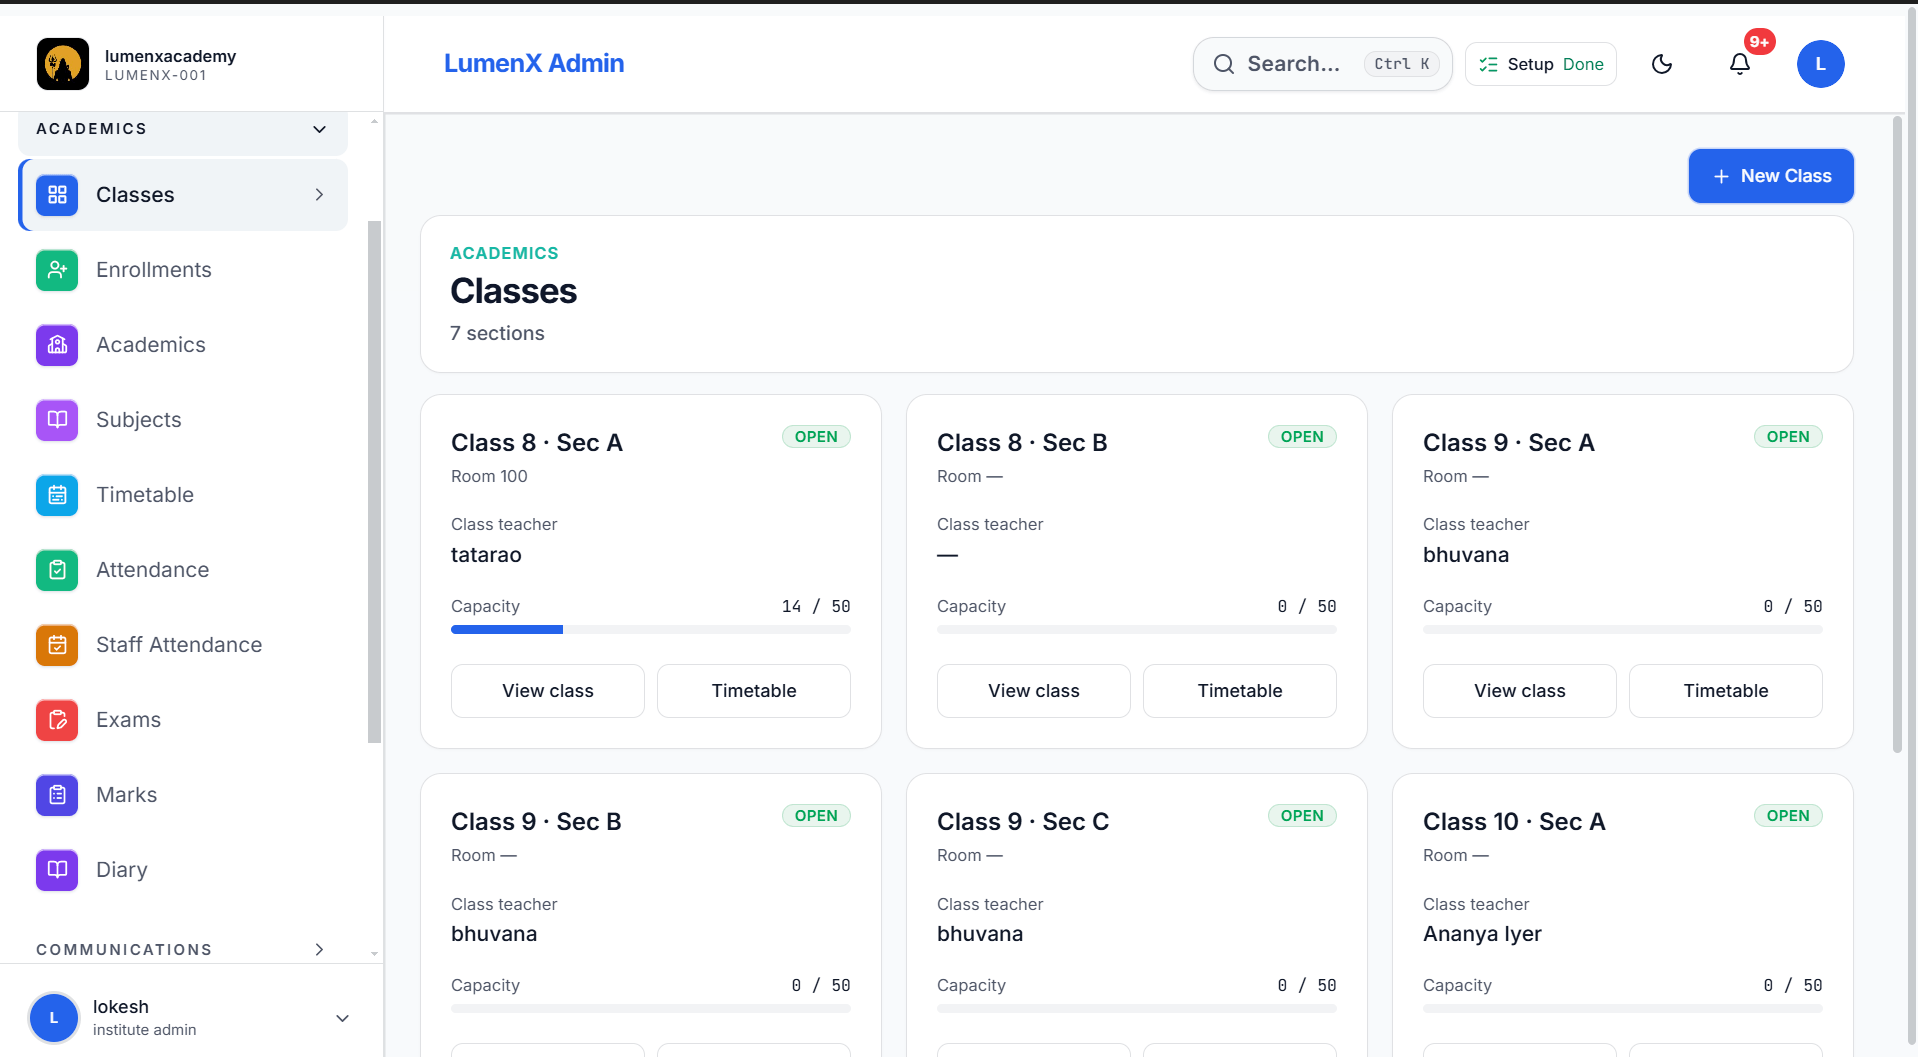Image resolution: width=1918 pixels, height=1057 pixels.
Task: Click the main page vertical scrollbar
Action: (1897, 435)
